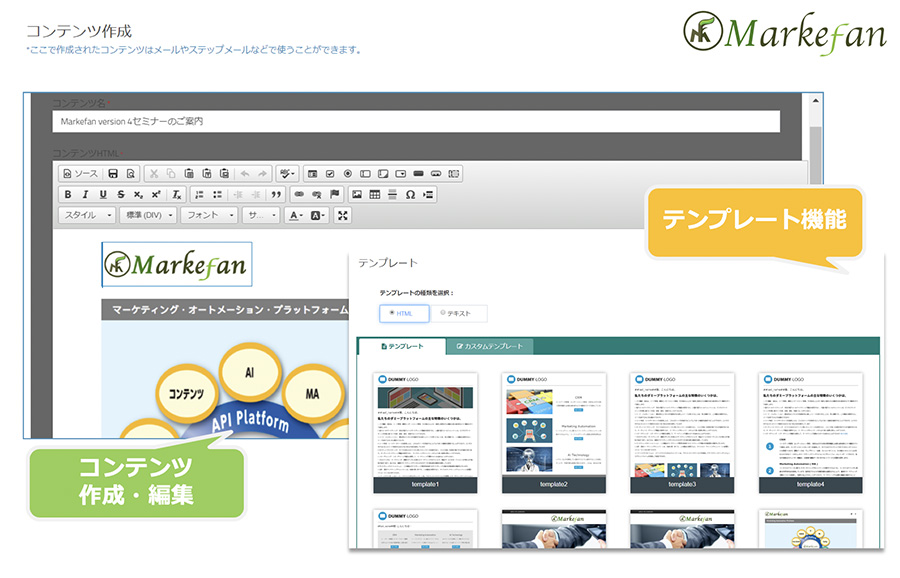Switch to the テンプレート tab
The image size is (900, 578).
coord(402,347)
